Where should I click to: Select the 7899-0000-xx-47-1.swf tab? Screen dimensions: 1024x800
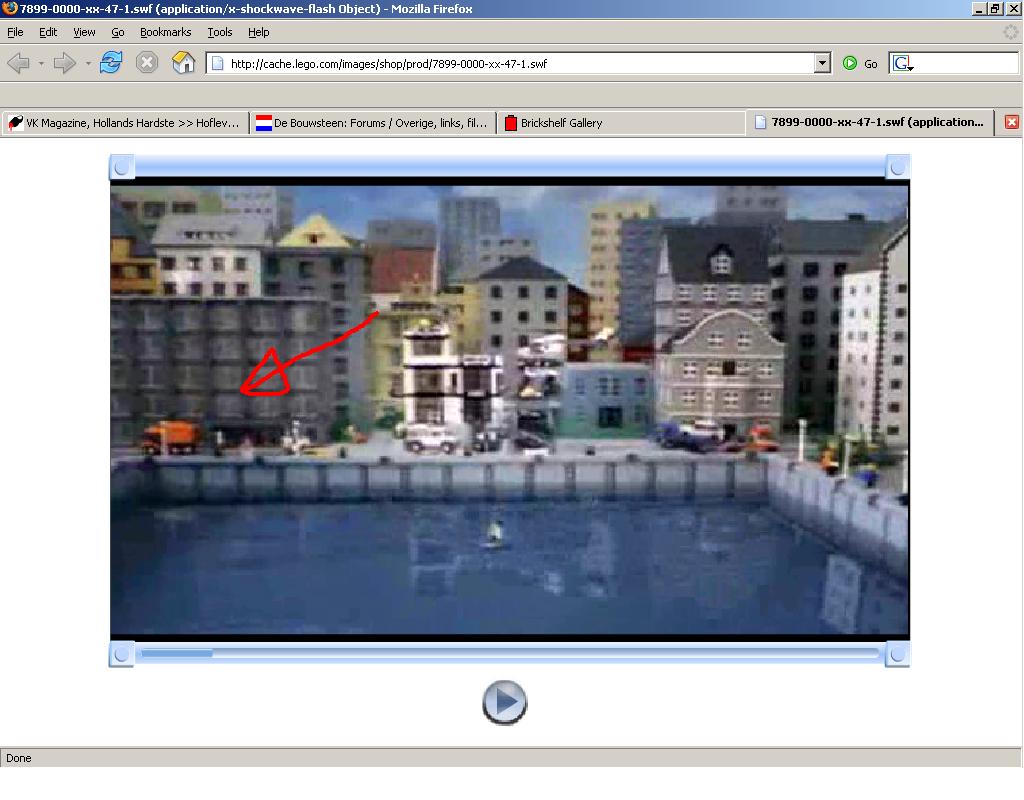tap(869, 122)
